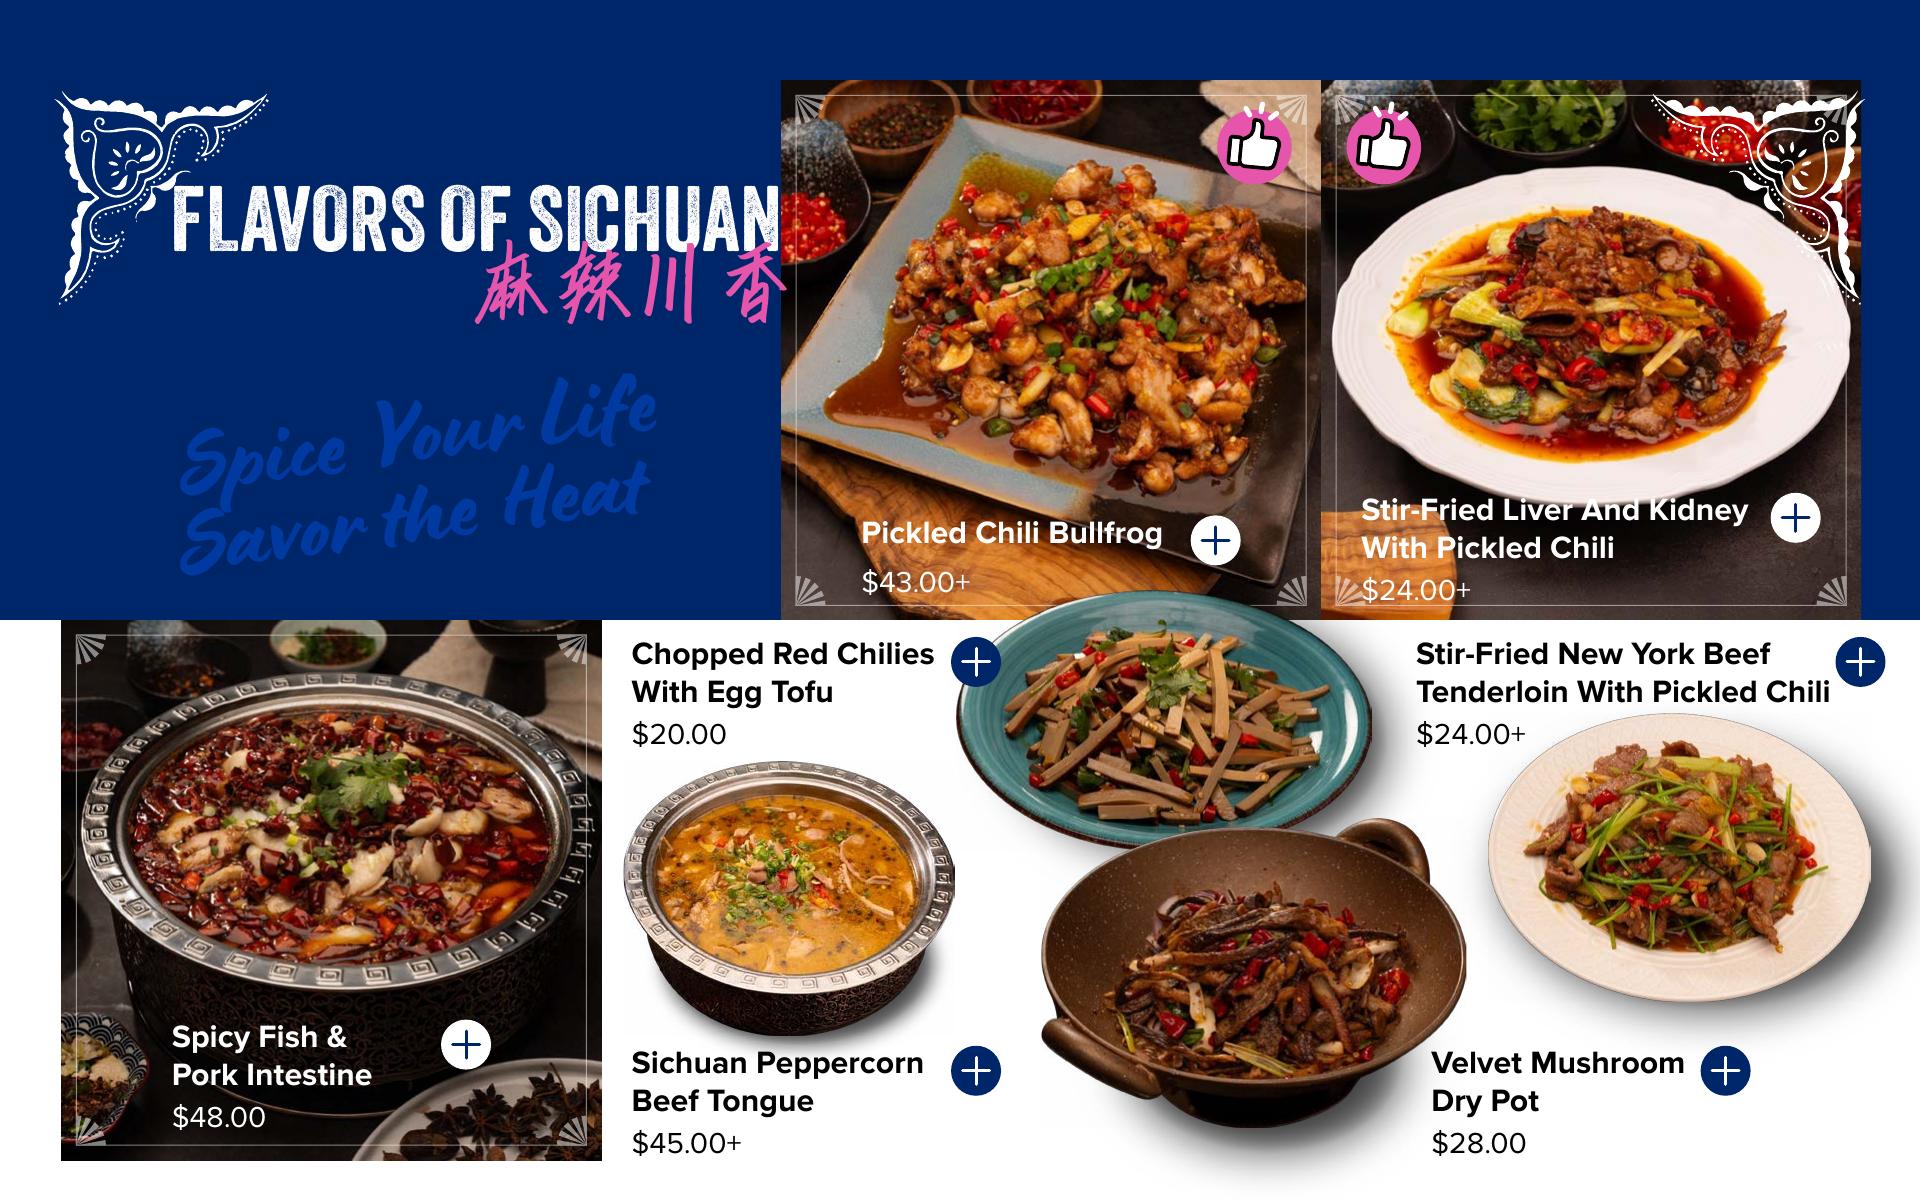Open Velvet Mushroom Dry Pot title

[1558, 1082]
